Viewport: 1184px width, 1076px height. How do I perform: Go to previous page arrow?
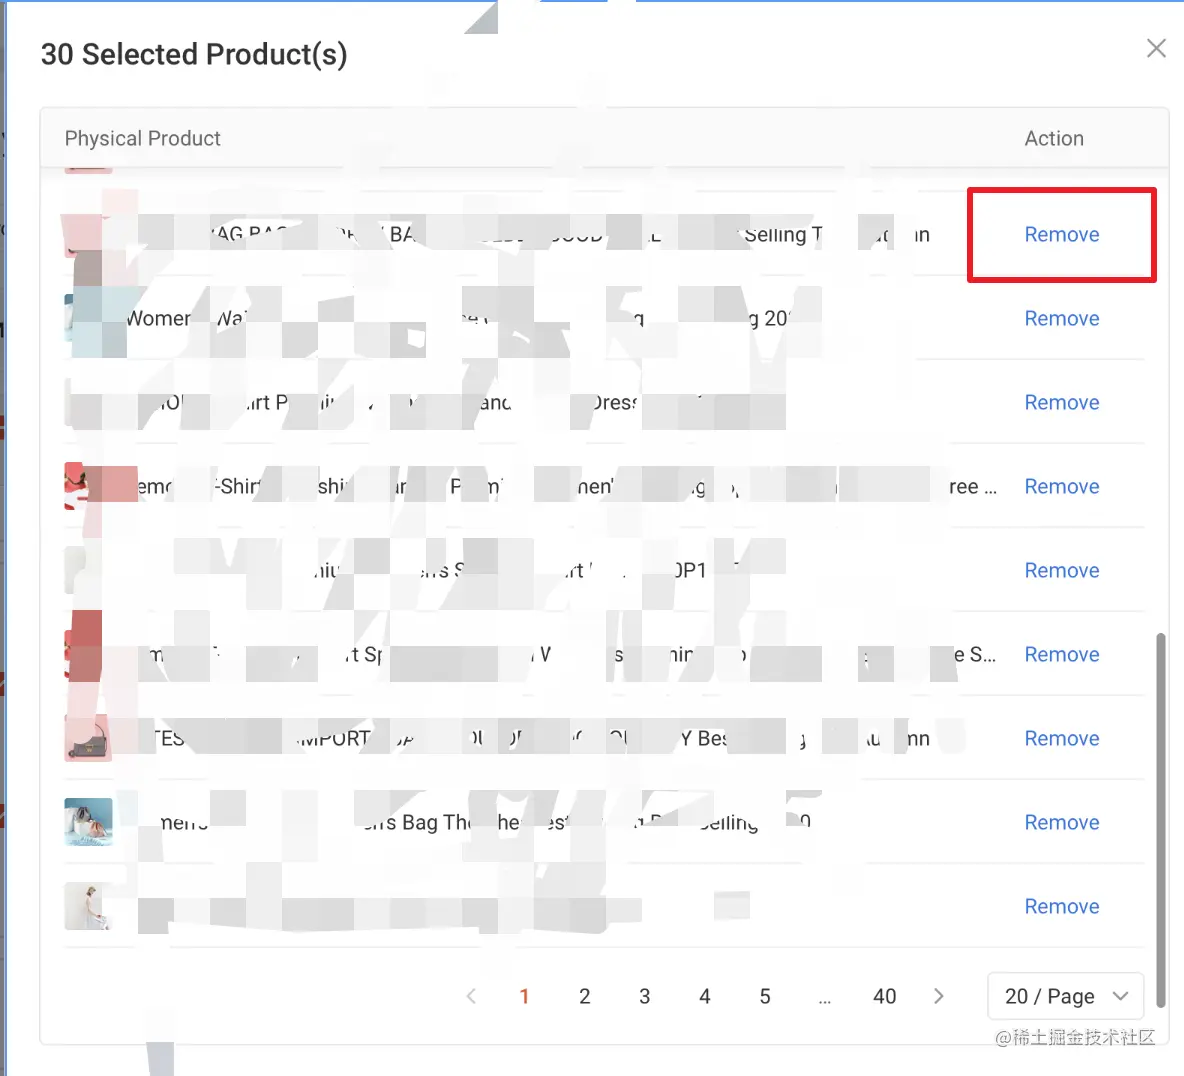[471, 996]
